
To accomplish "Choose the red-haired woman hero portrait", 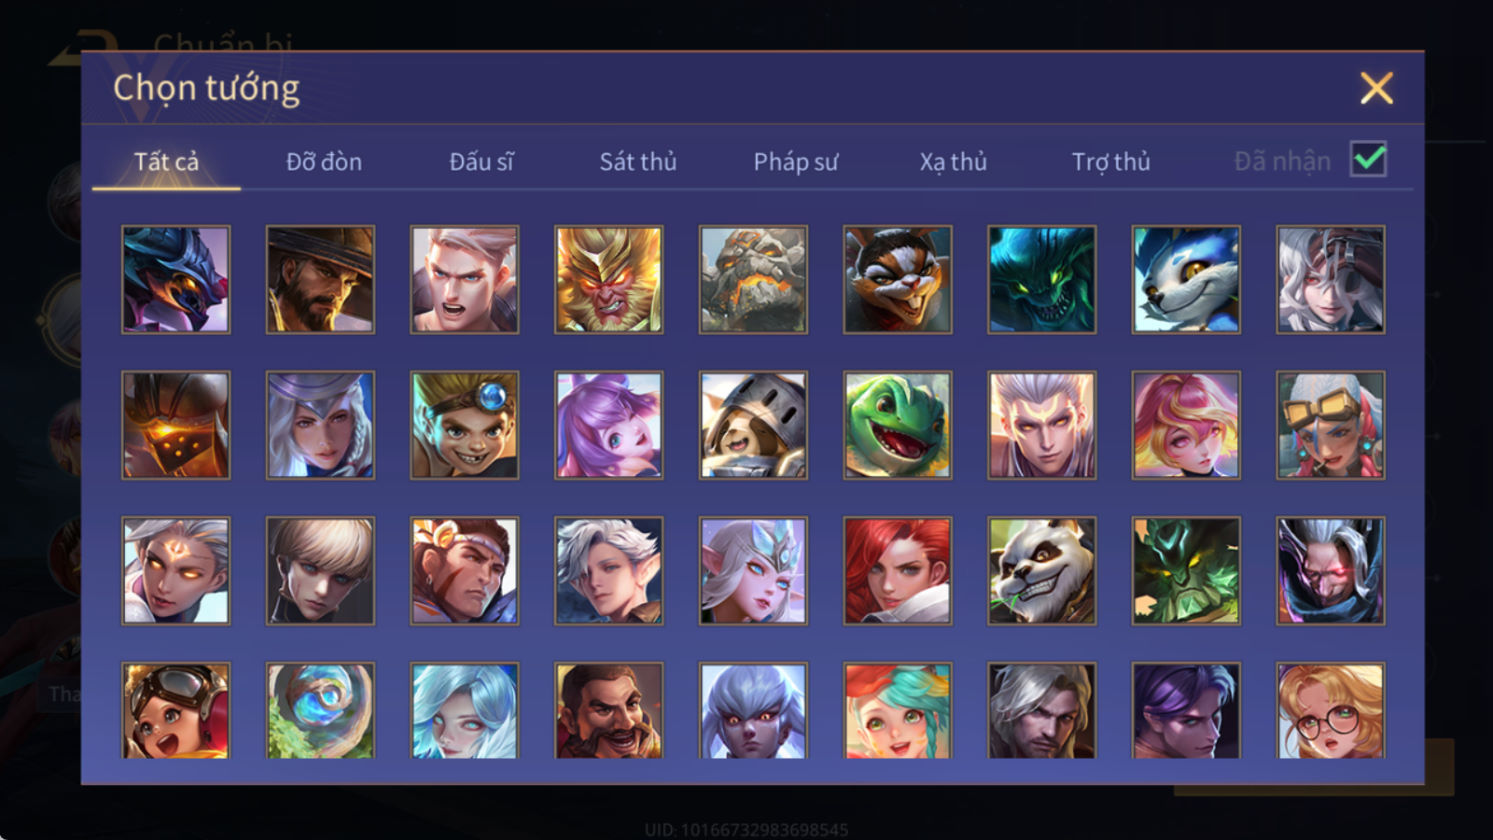I will [897, 571].
